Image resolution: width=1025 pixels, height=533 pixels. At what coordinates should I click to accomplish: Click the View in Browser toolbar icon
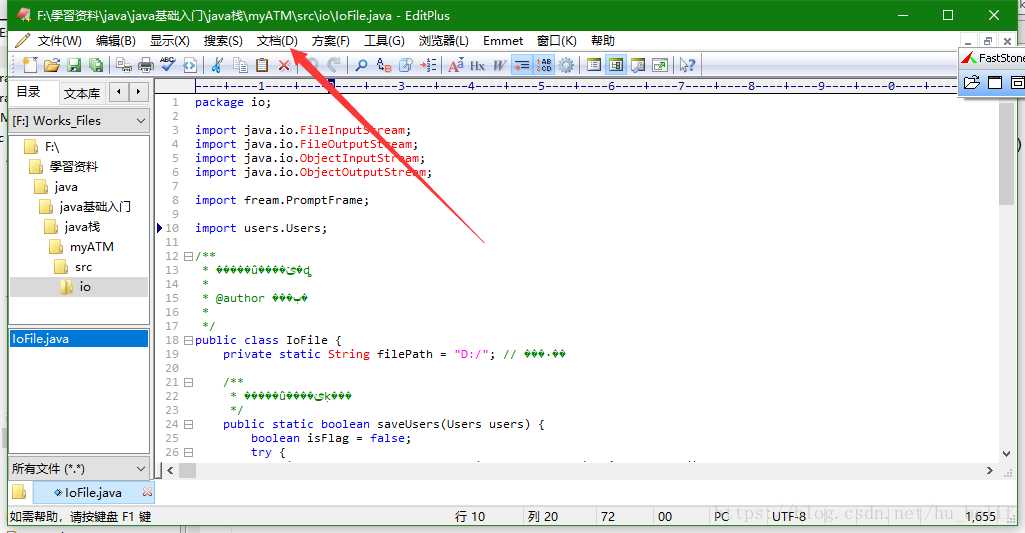tap(190, 65)
